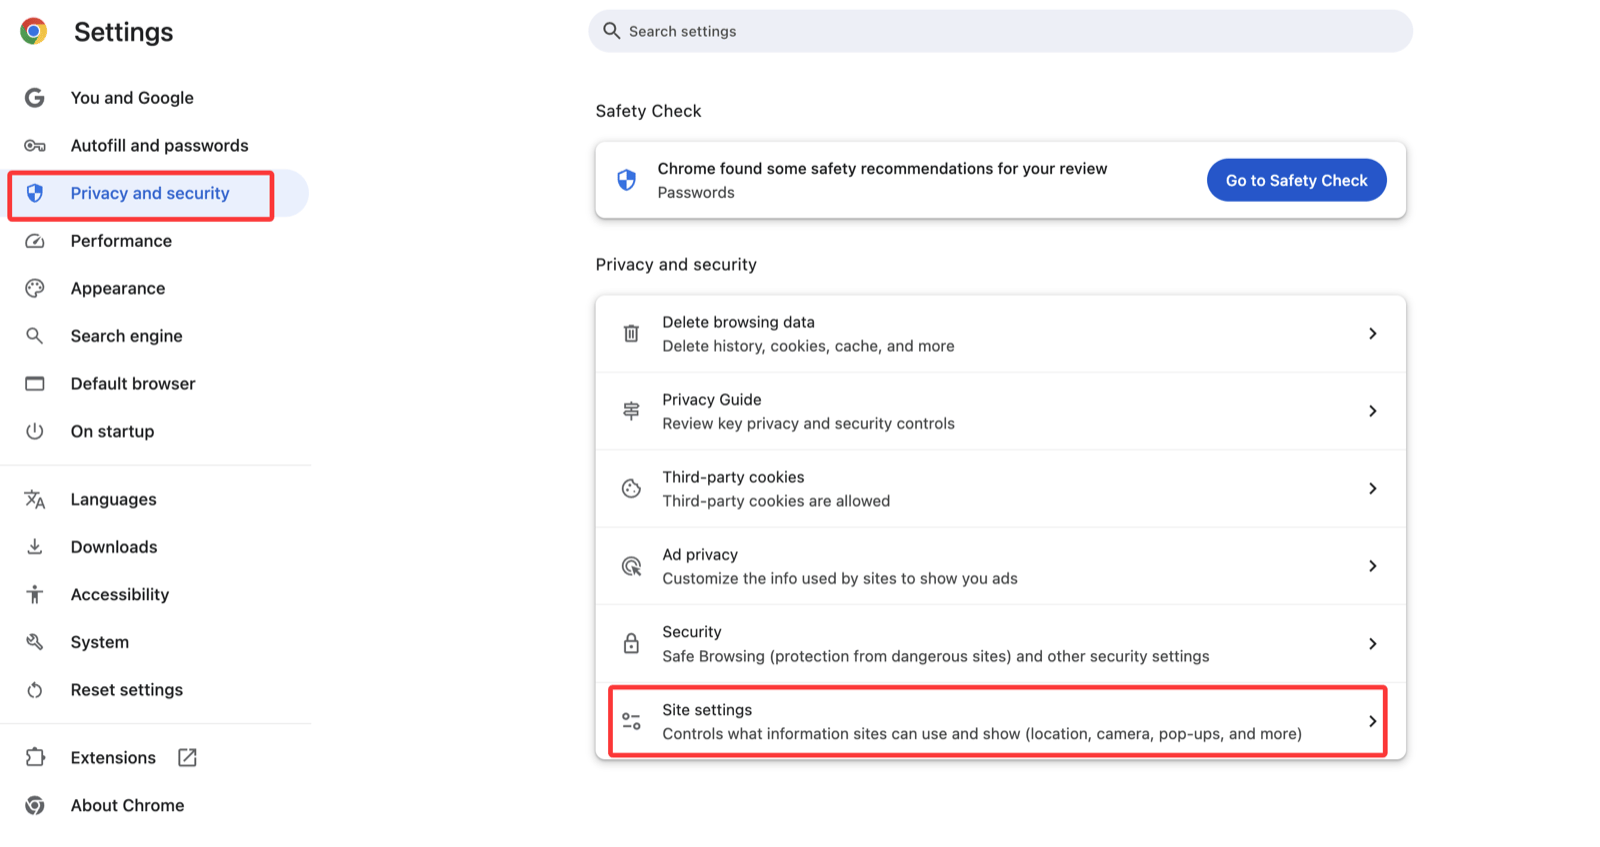Screen dimensions: 1600x847
Task: Go to Accessibility settings
Action: (120, 594)
